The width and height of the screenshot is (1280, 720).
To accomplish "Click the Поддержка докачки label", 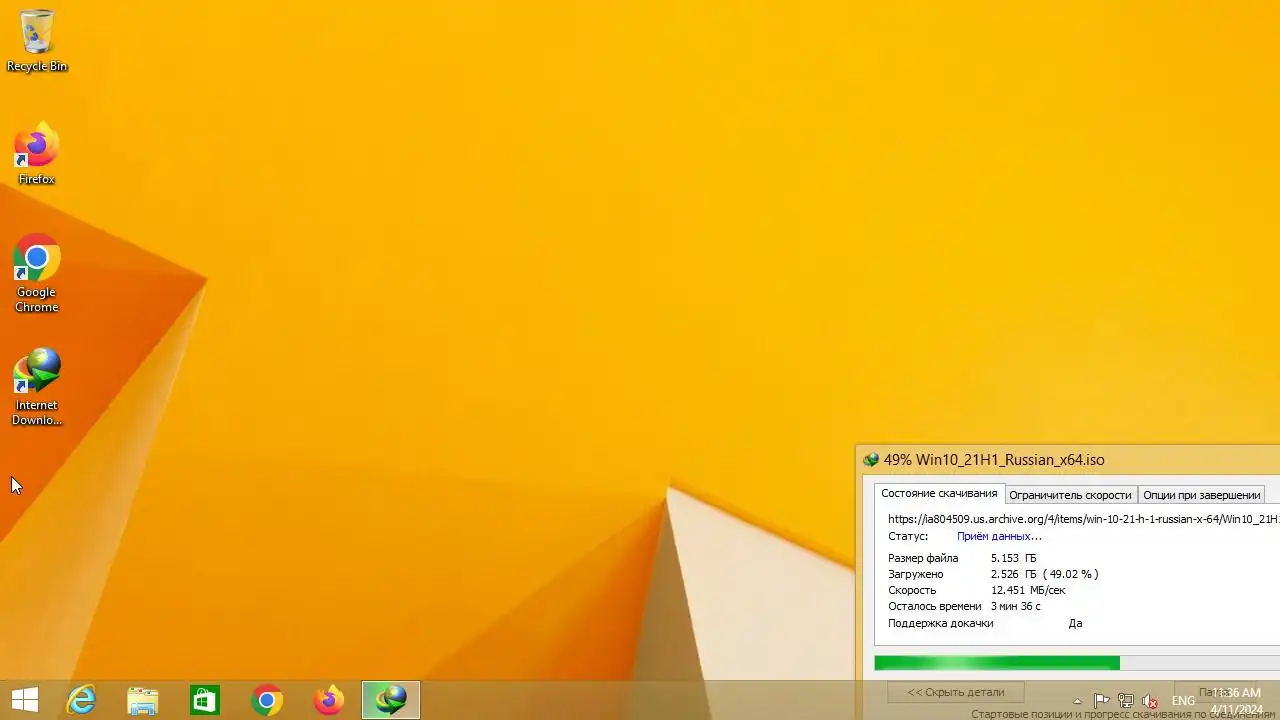I will point(941,623).
